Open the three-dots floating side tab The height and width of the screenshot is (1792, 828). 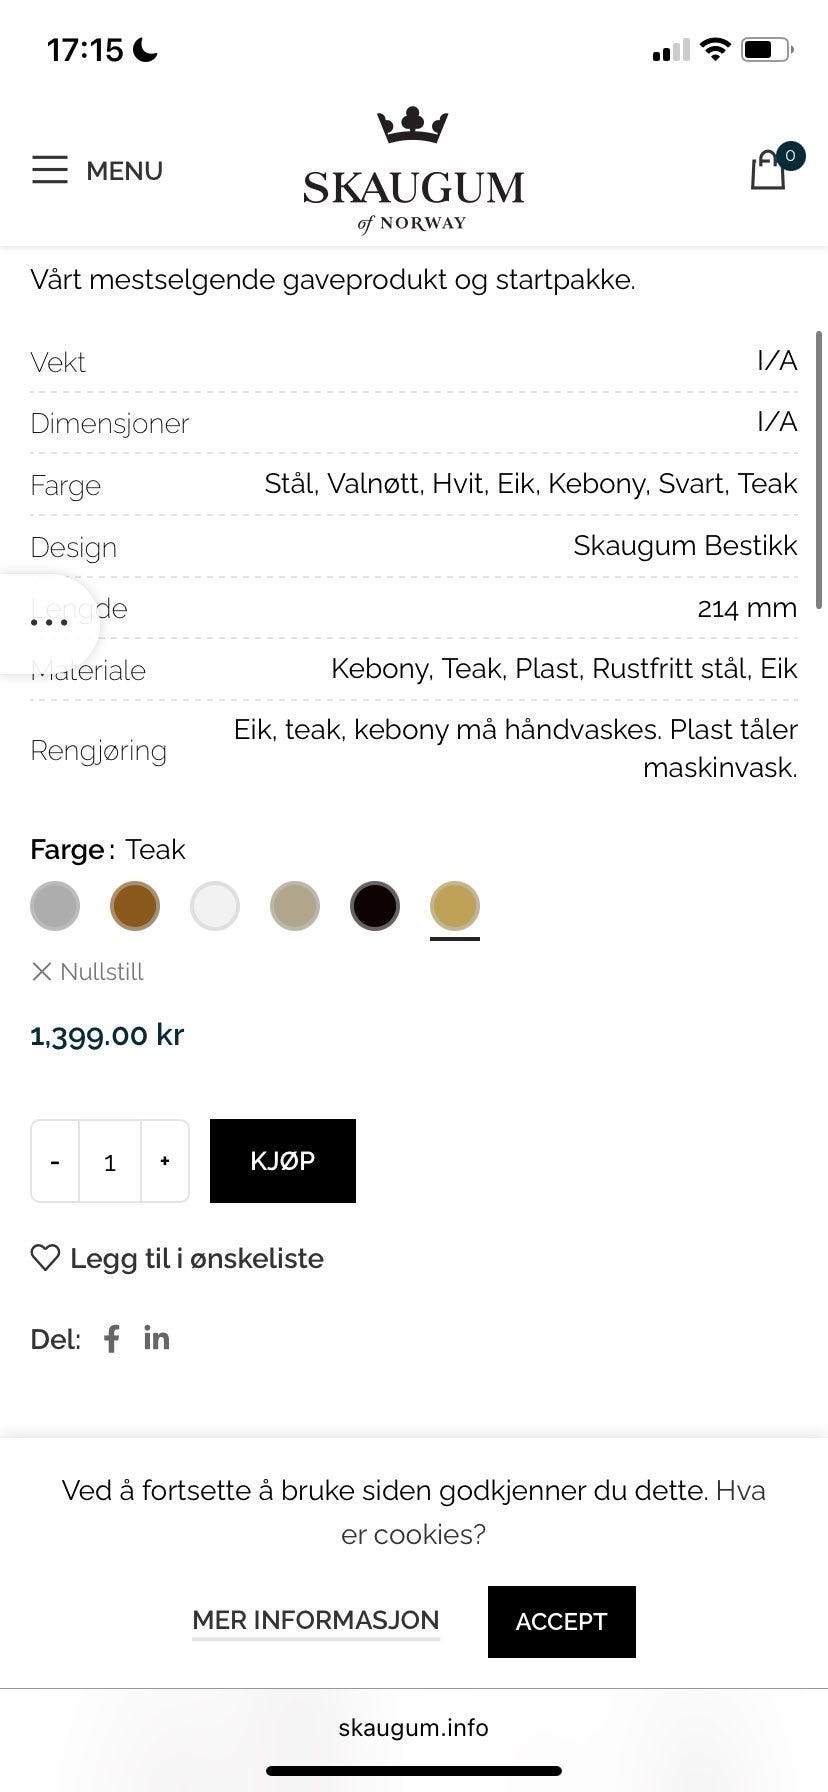pyautogui.click(x=48, y=624)
